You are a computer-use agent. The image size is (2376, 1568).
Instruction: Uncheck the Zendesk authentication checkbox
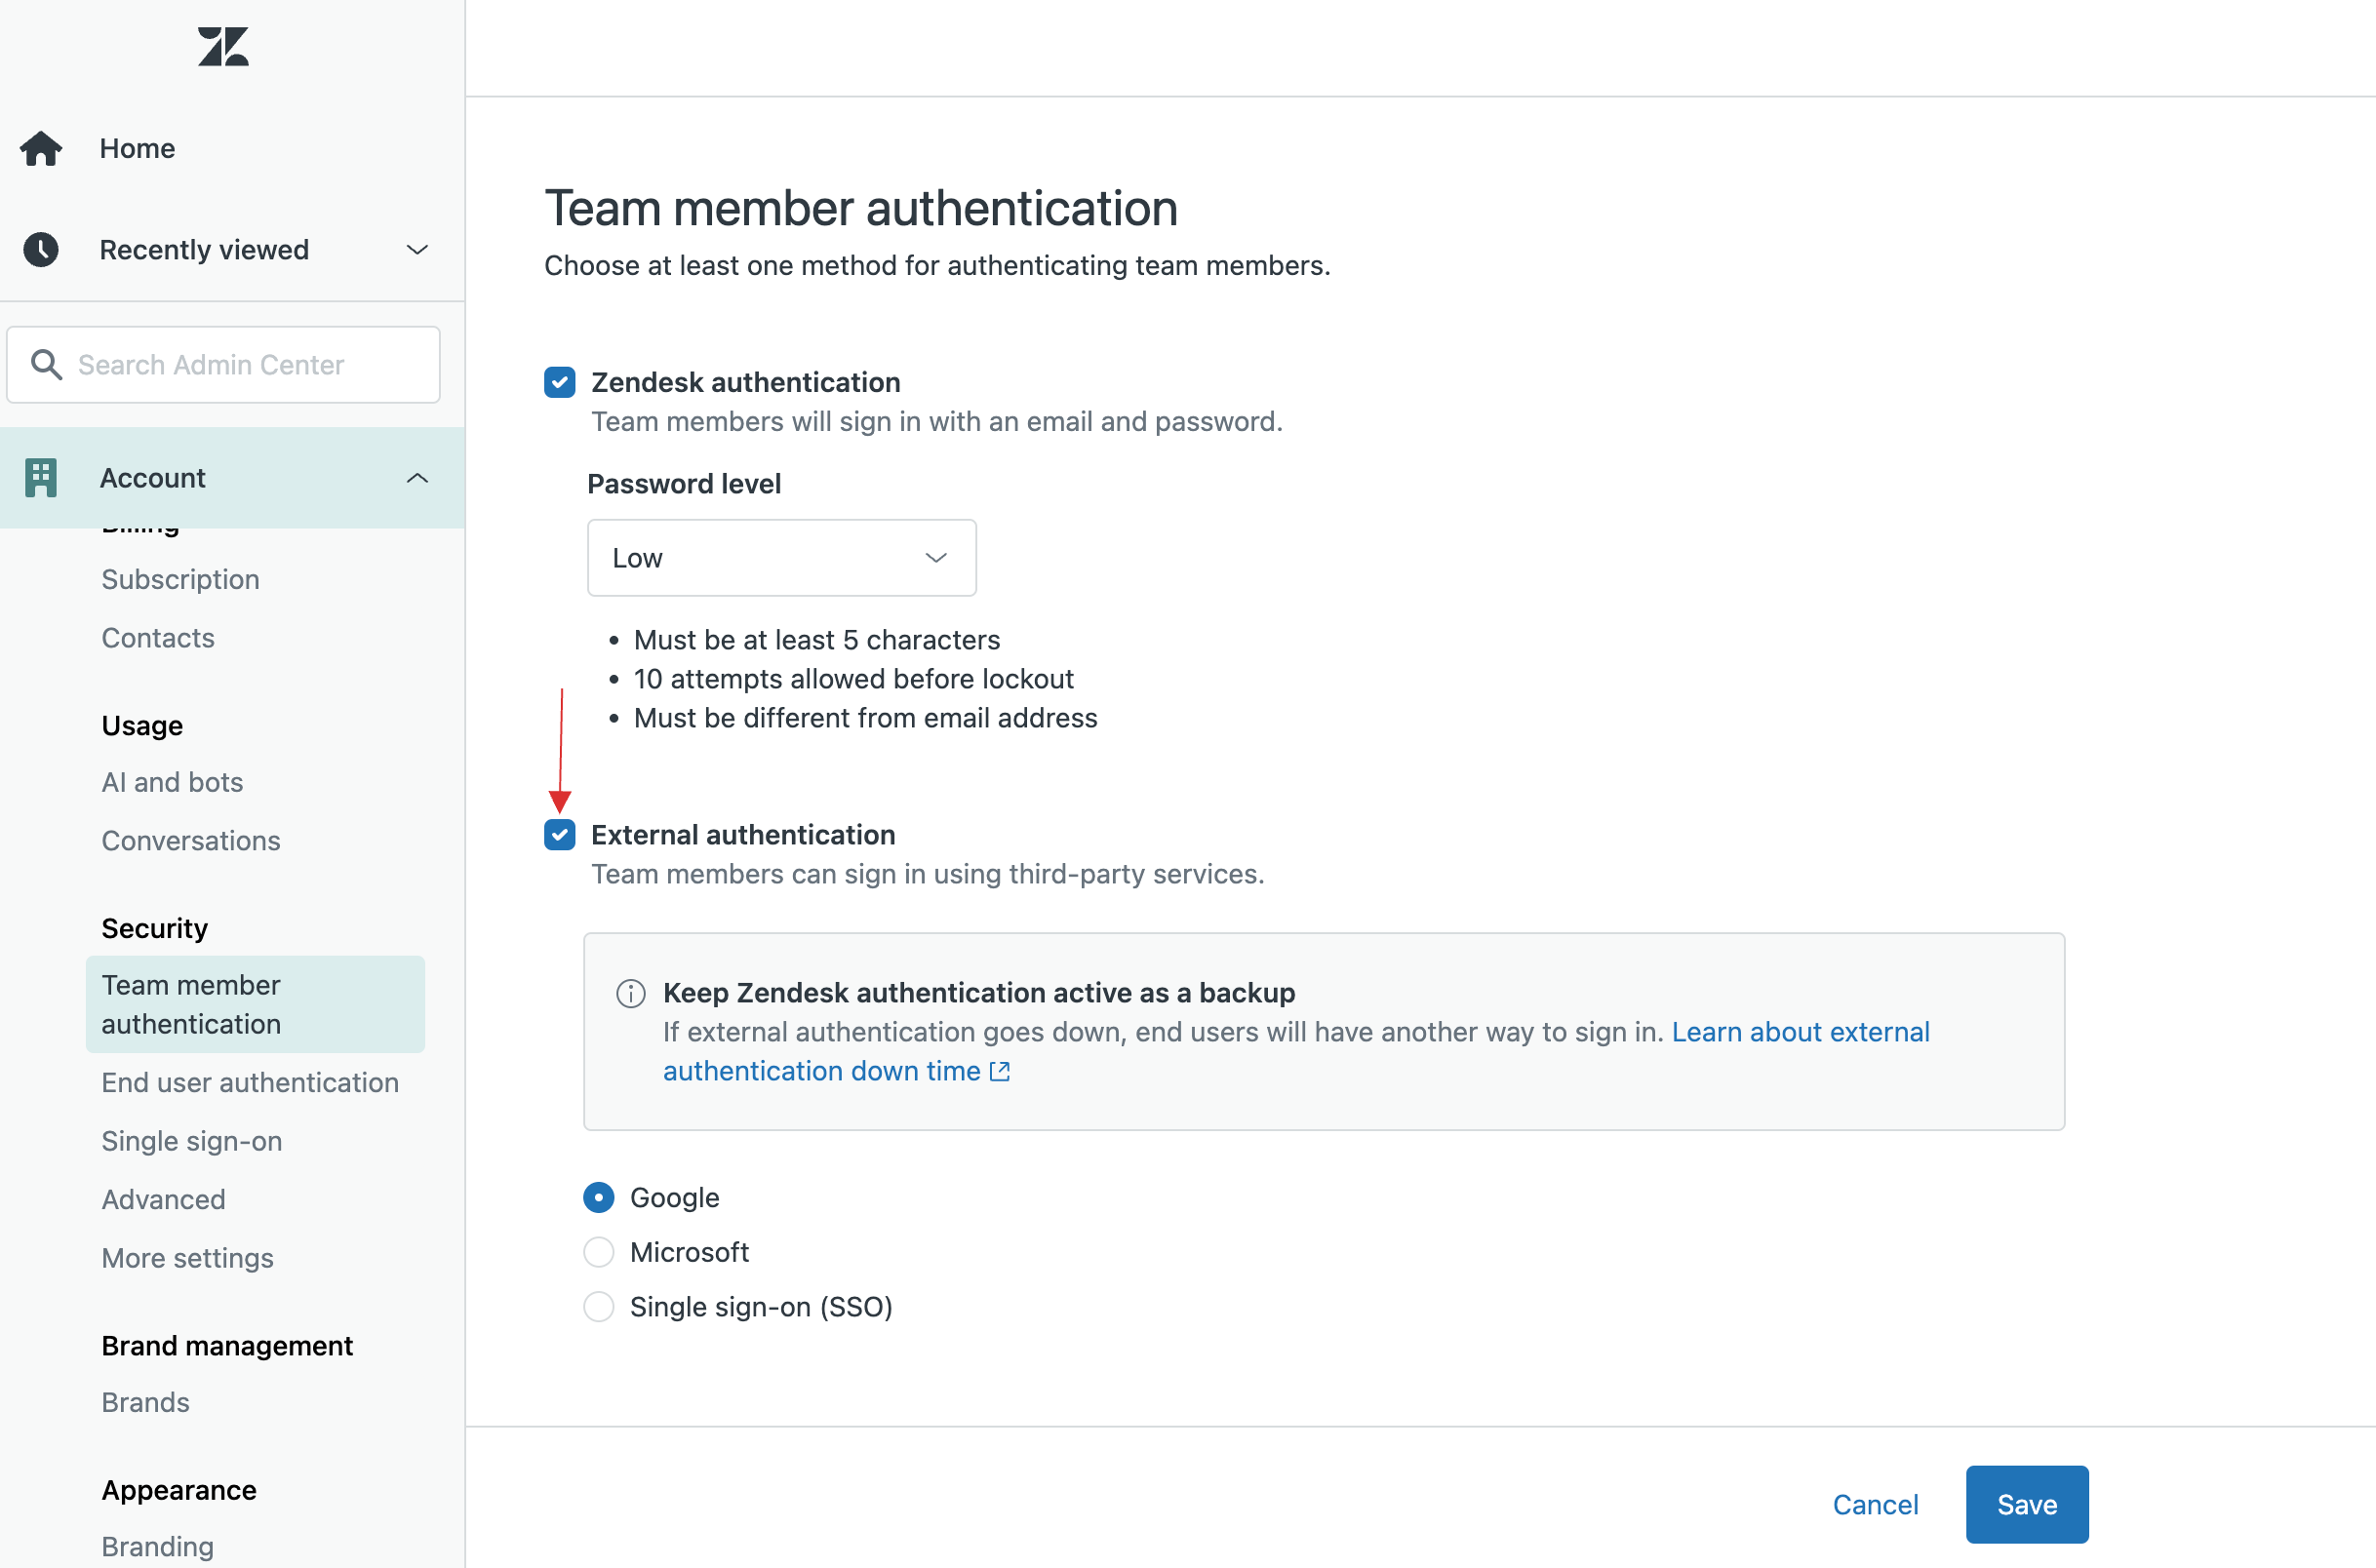560,382
